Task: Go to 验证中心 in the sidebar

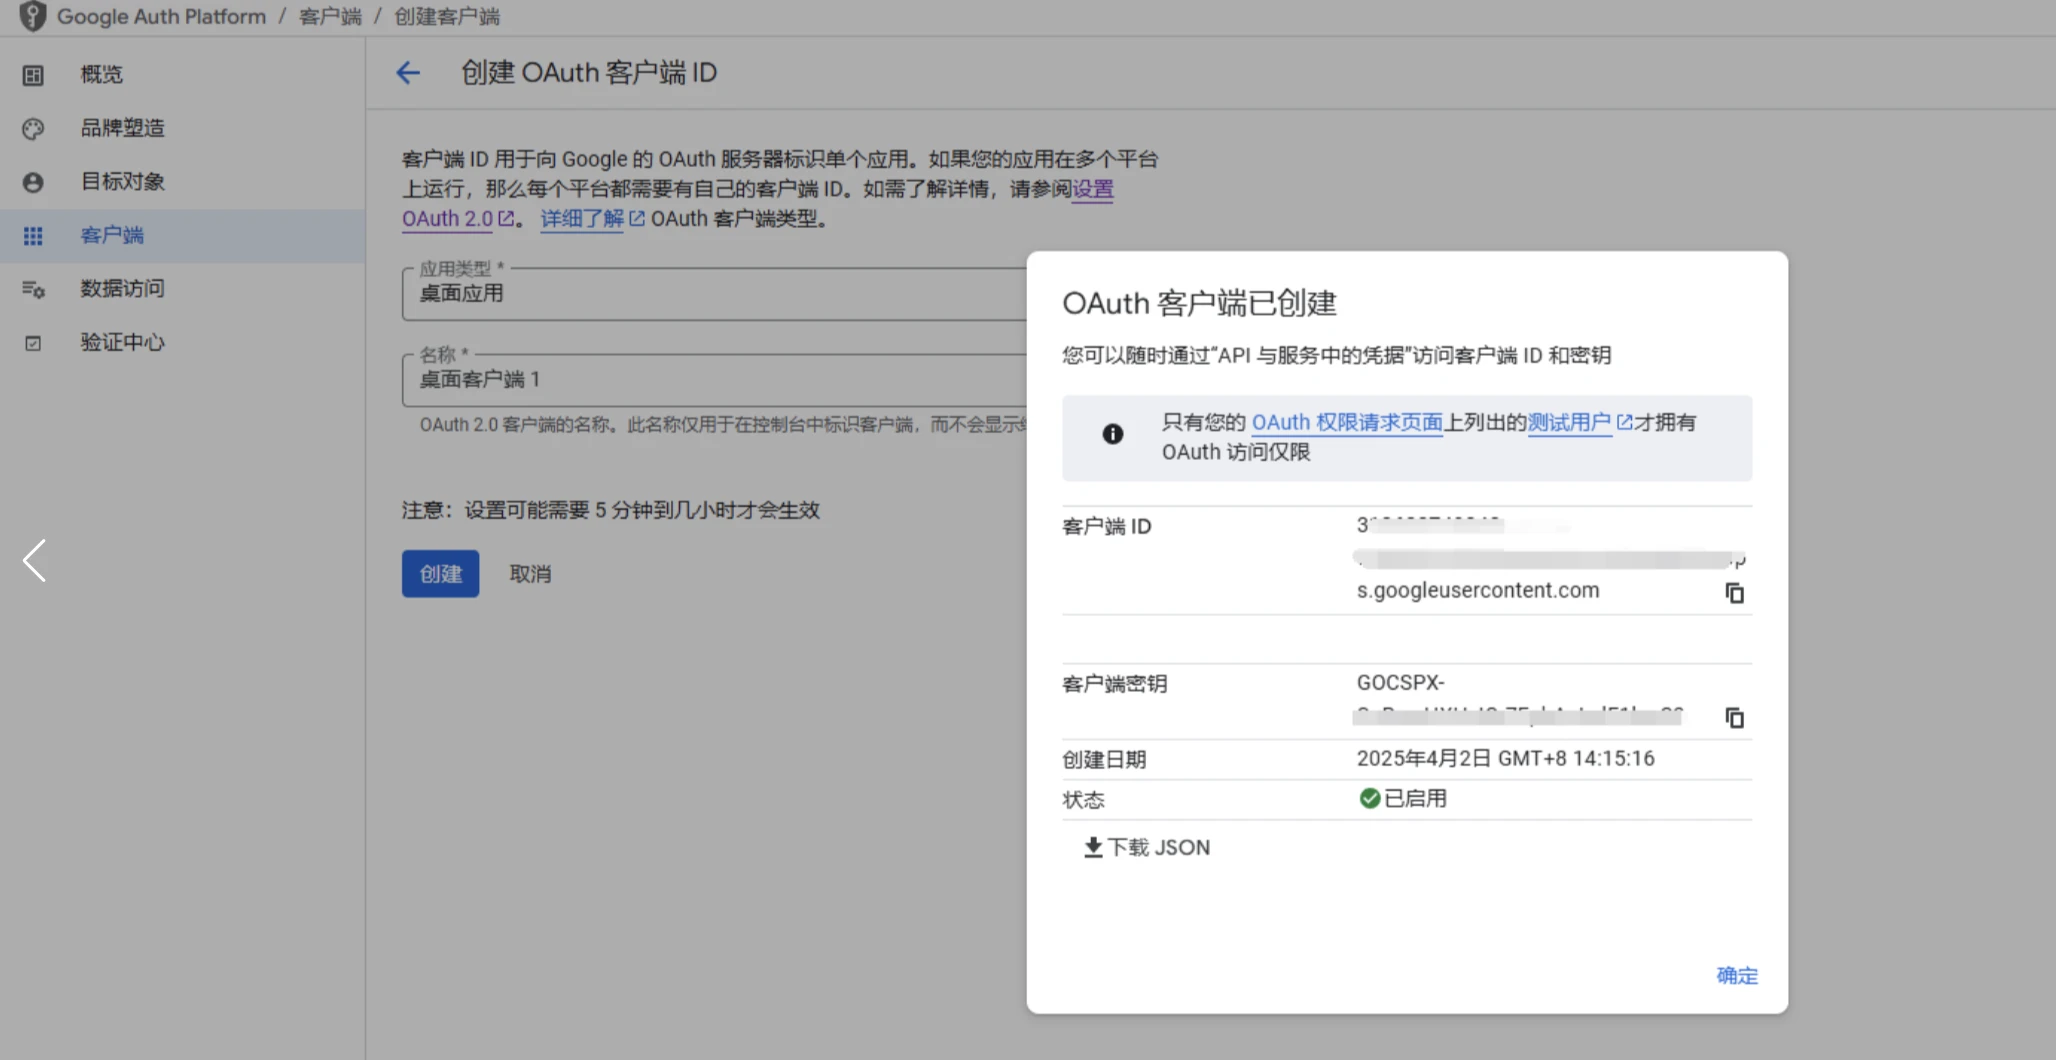Action: tap(182, 343)
